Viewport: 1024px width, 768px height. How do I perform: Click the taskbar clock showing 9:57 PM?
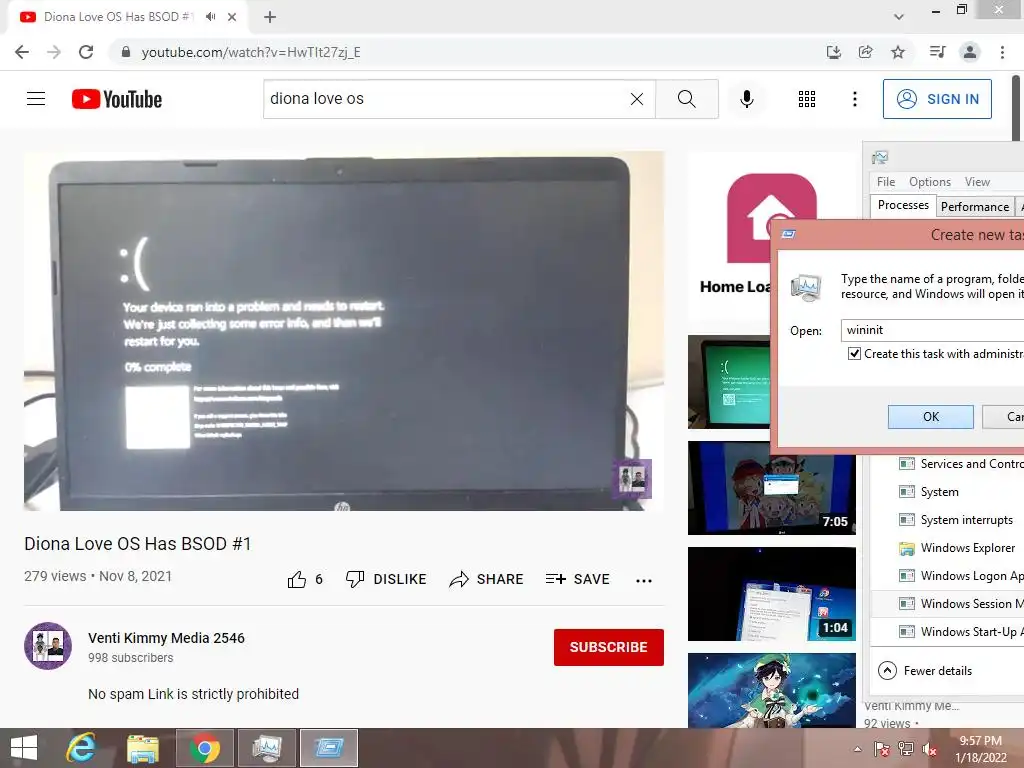pos(981,749)
